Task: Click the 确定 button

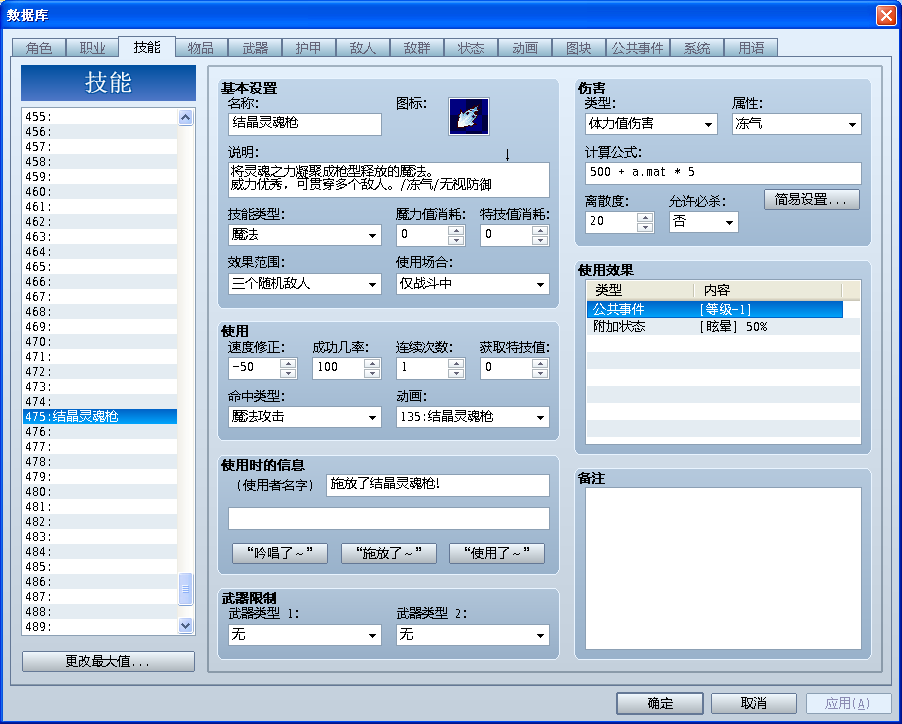Action: 660,703
